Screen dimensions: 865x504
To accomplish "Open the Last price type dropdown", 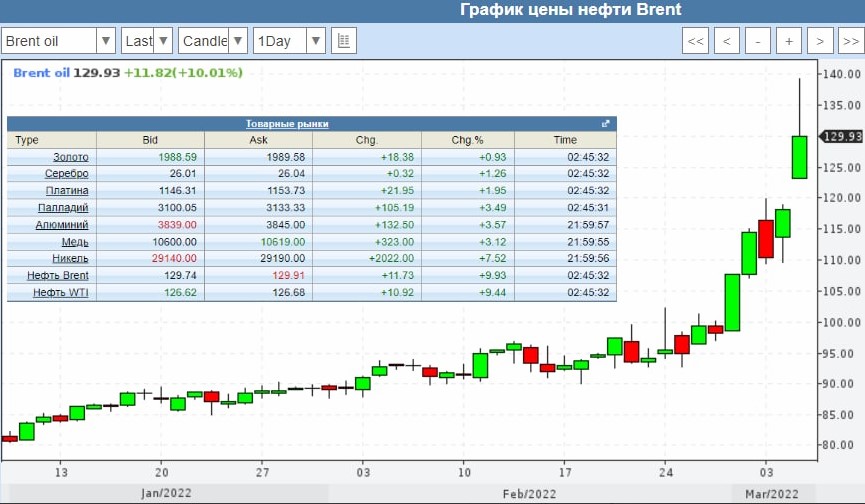I will click(x=147, y=41).
